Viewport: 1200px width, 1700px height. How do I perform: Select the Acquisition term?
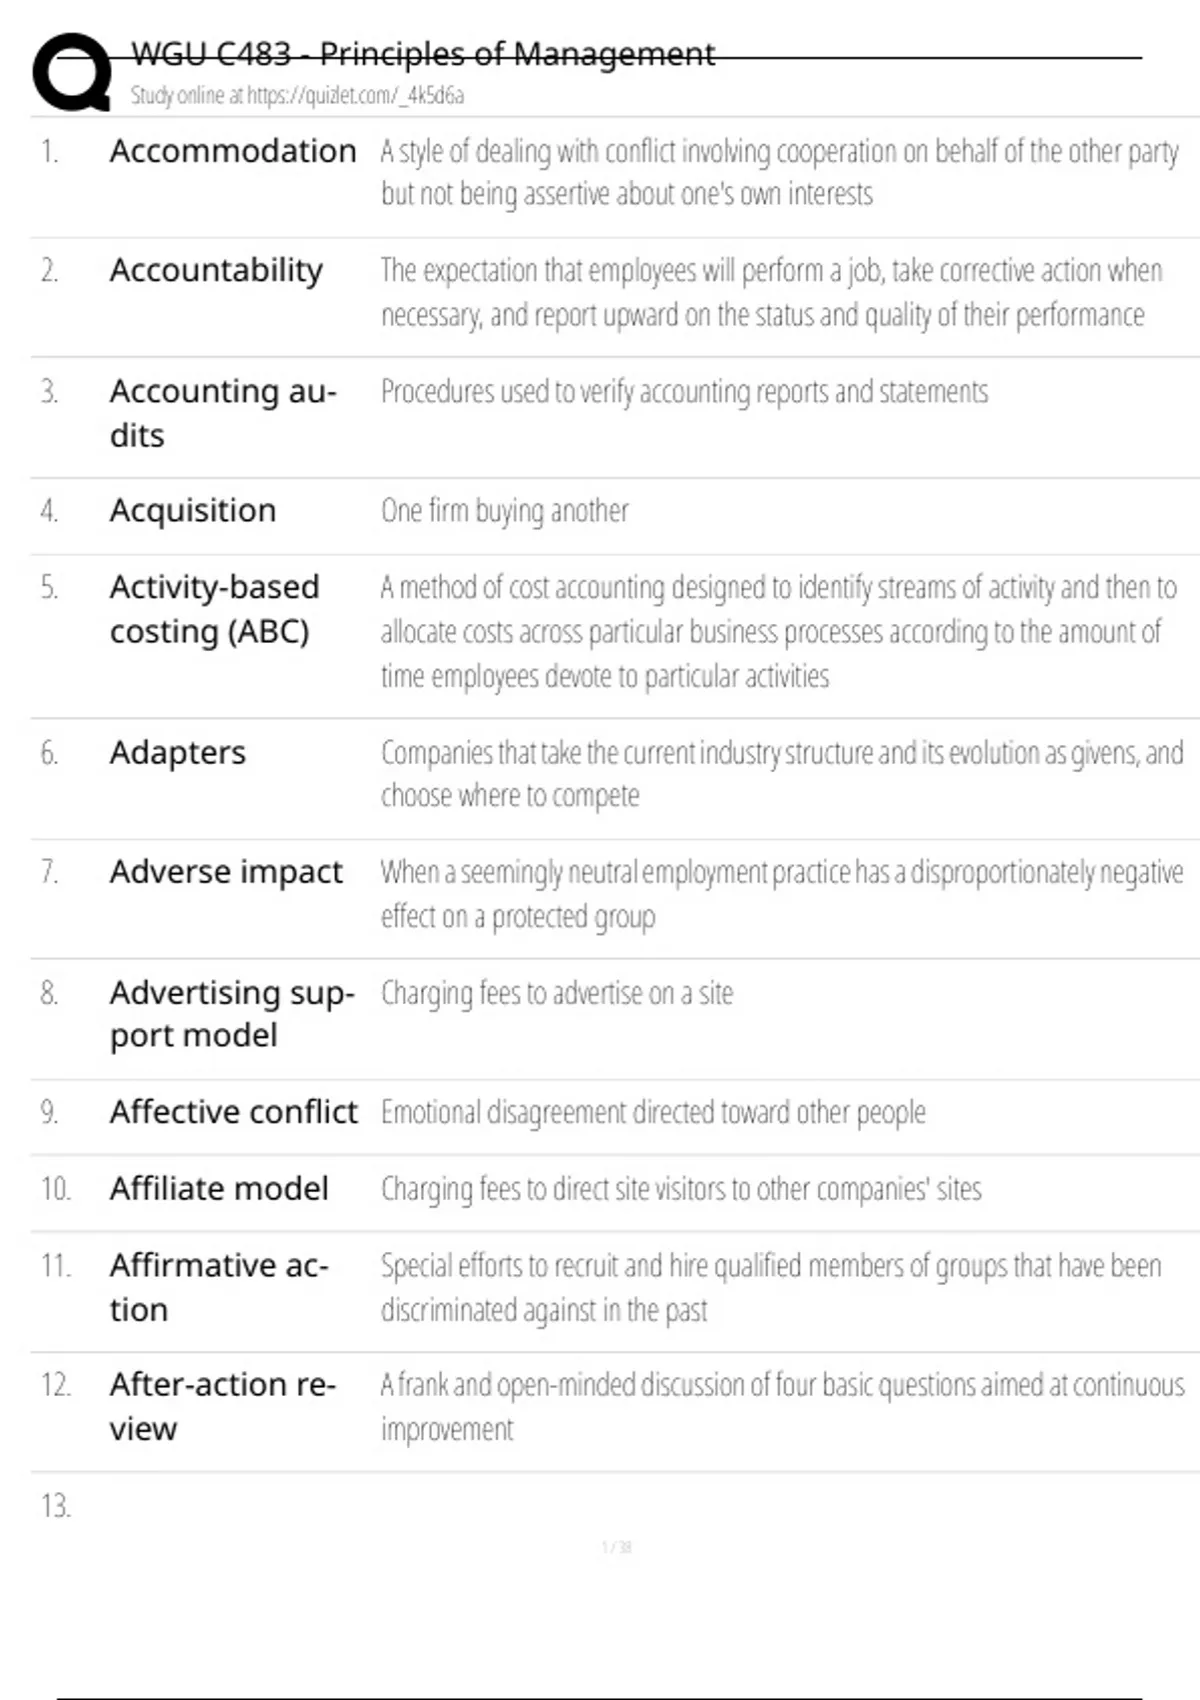(193, 511)
